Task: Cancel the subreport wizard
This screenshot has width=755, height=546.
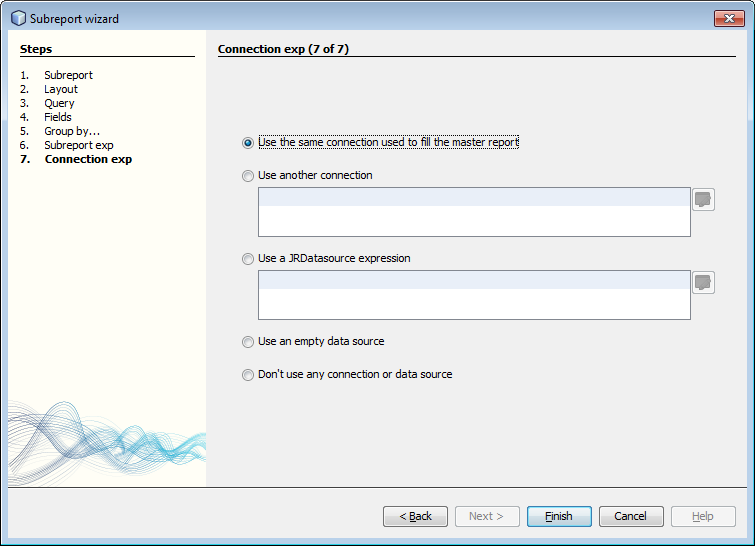Action: point(630,516)
